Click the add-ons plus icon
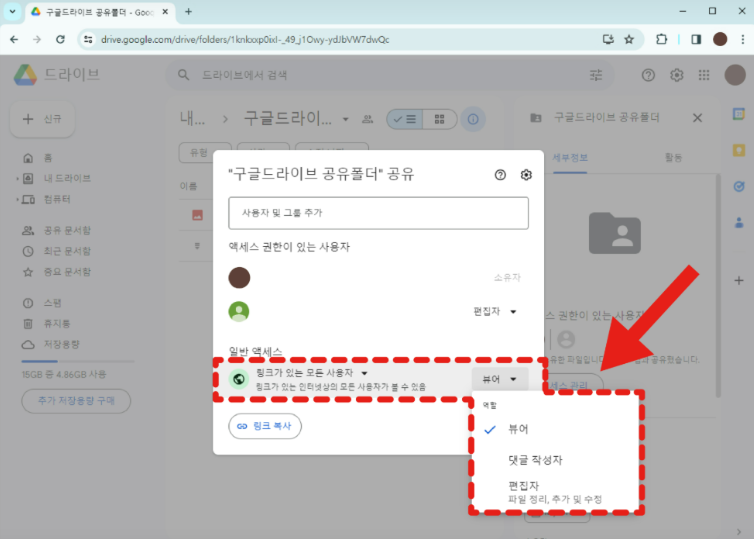This screenshot has width=754, height=539. 739,280
